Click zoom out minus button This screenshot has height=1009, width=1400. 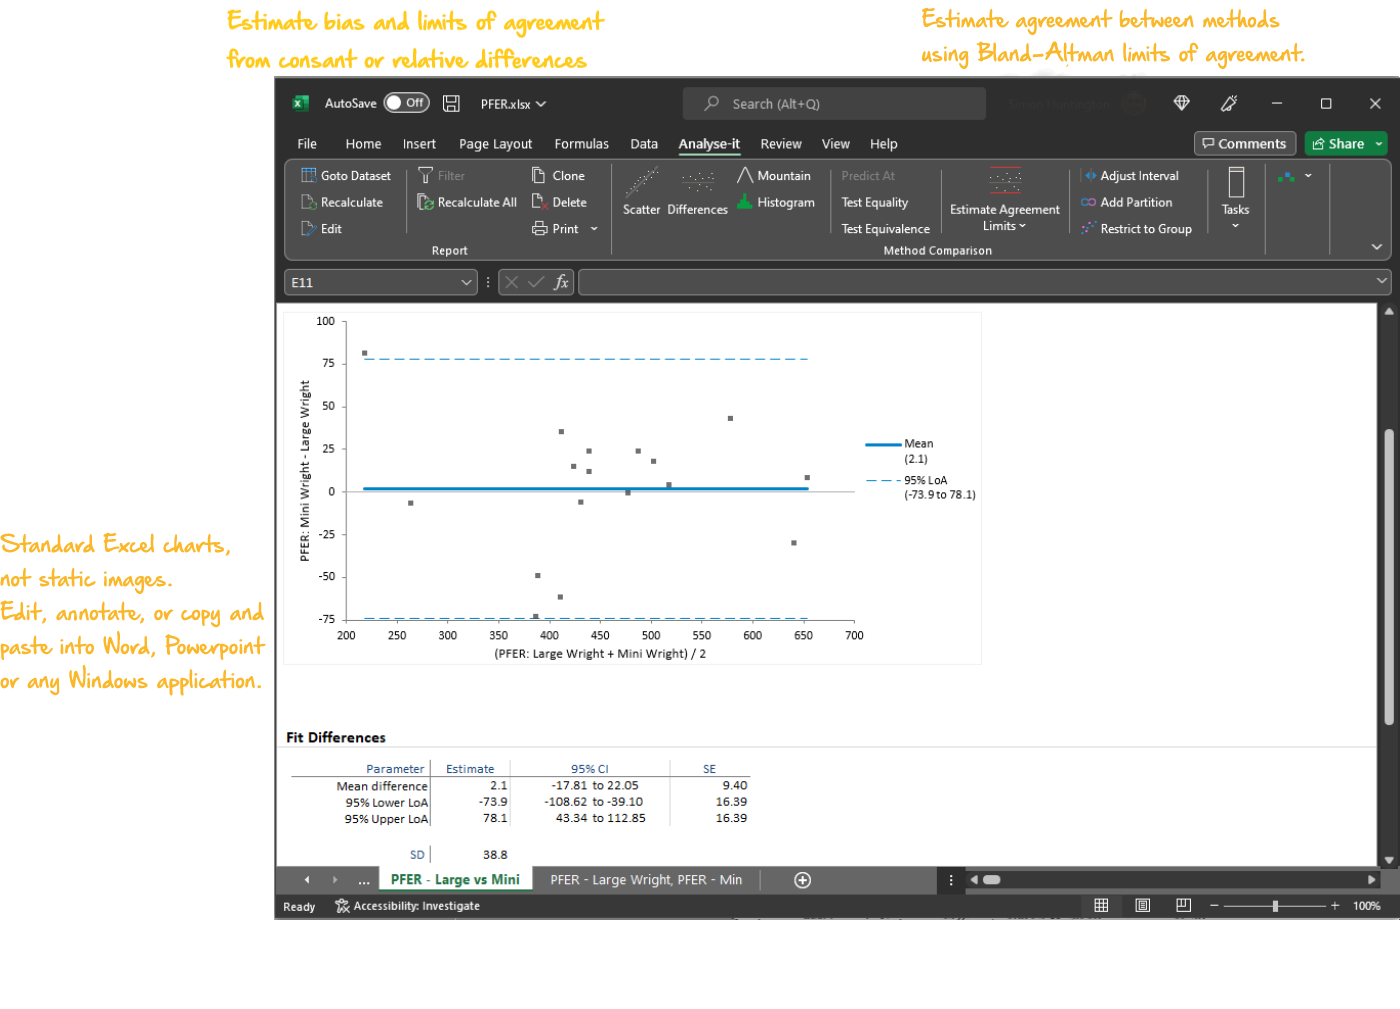[x=1214, y=905]
